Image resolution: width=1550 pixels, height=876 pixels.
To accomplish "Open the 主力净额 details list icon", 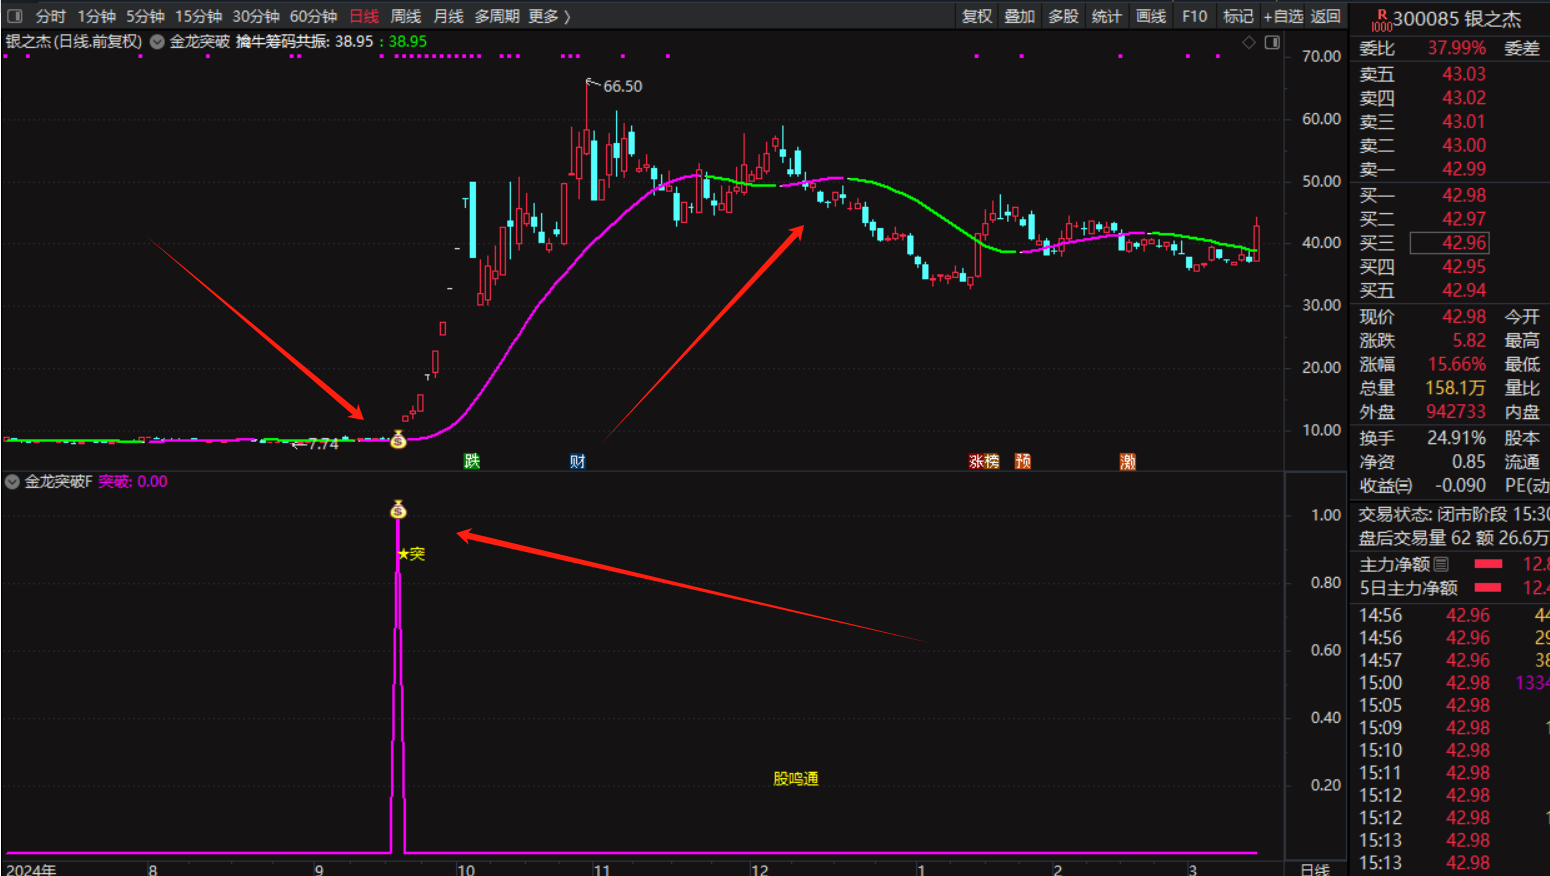I will (x=1441, y=564).
